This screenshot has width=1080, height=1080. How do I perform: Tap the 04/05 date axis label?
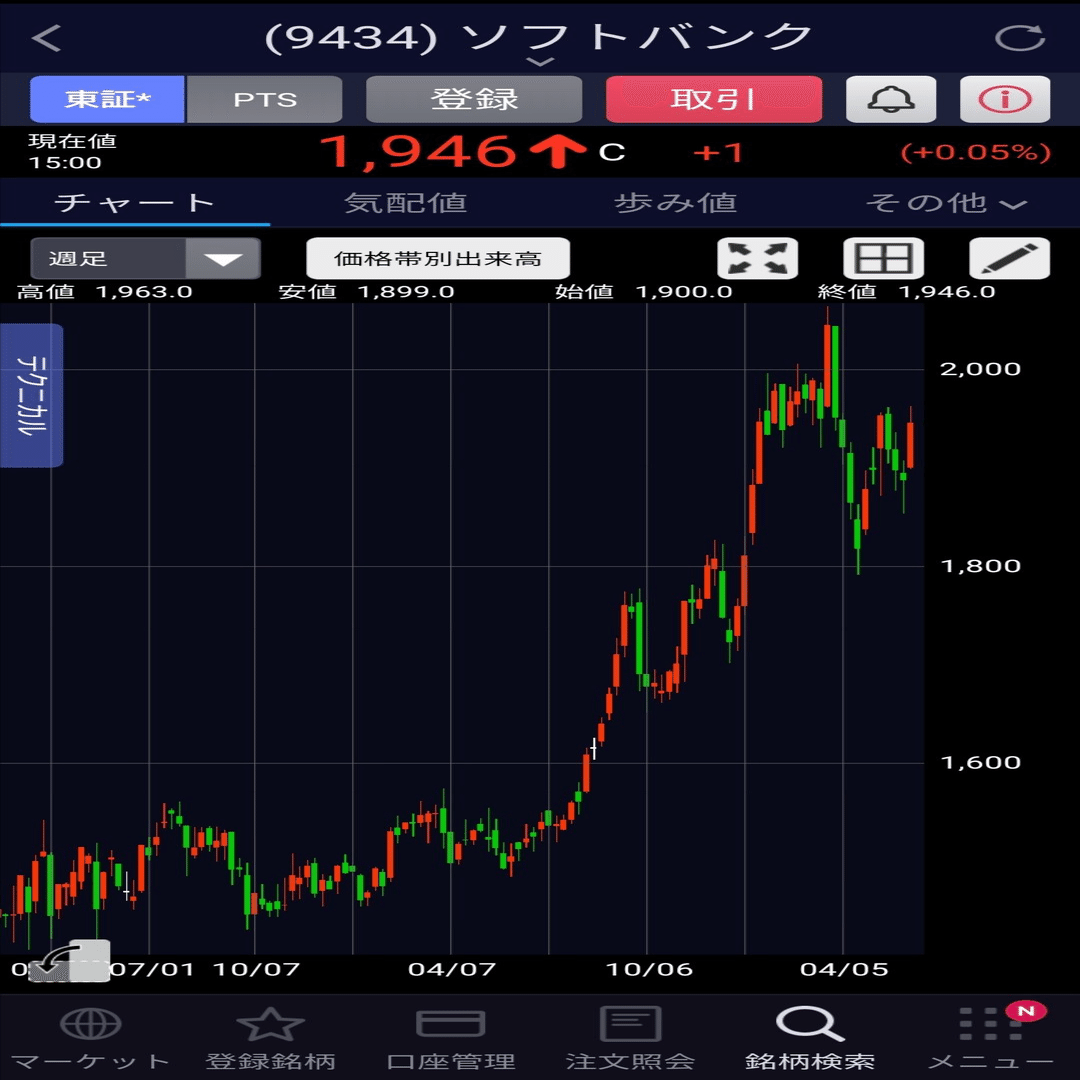pyautogui.click(x=844, y=969)
